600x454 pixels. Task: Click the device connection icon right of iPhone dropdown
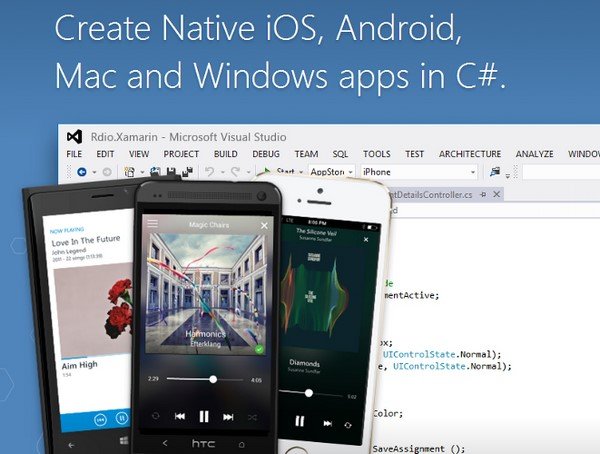pos(495,172)
